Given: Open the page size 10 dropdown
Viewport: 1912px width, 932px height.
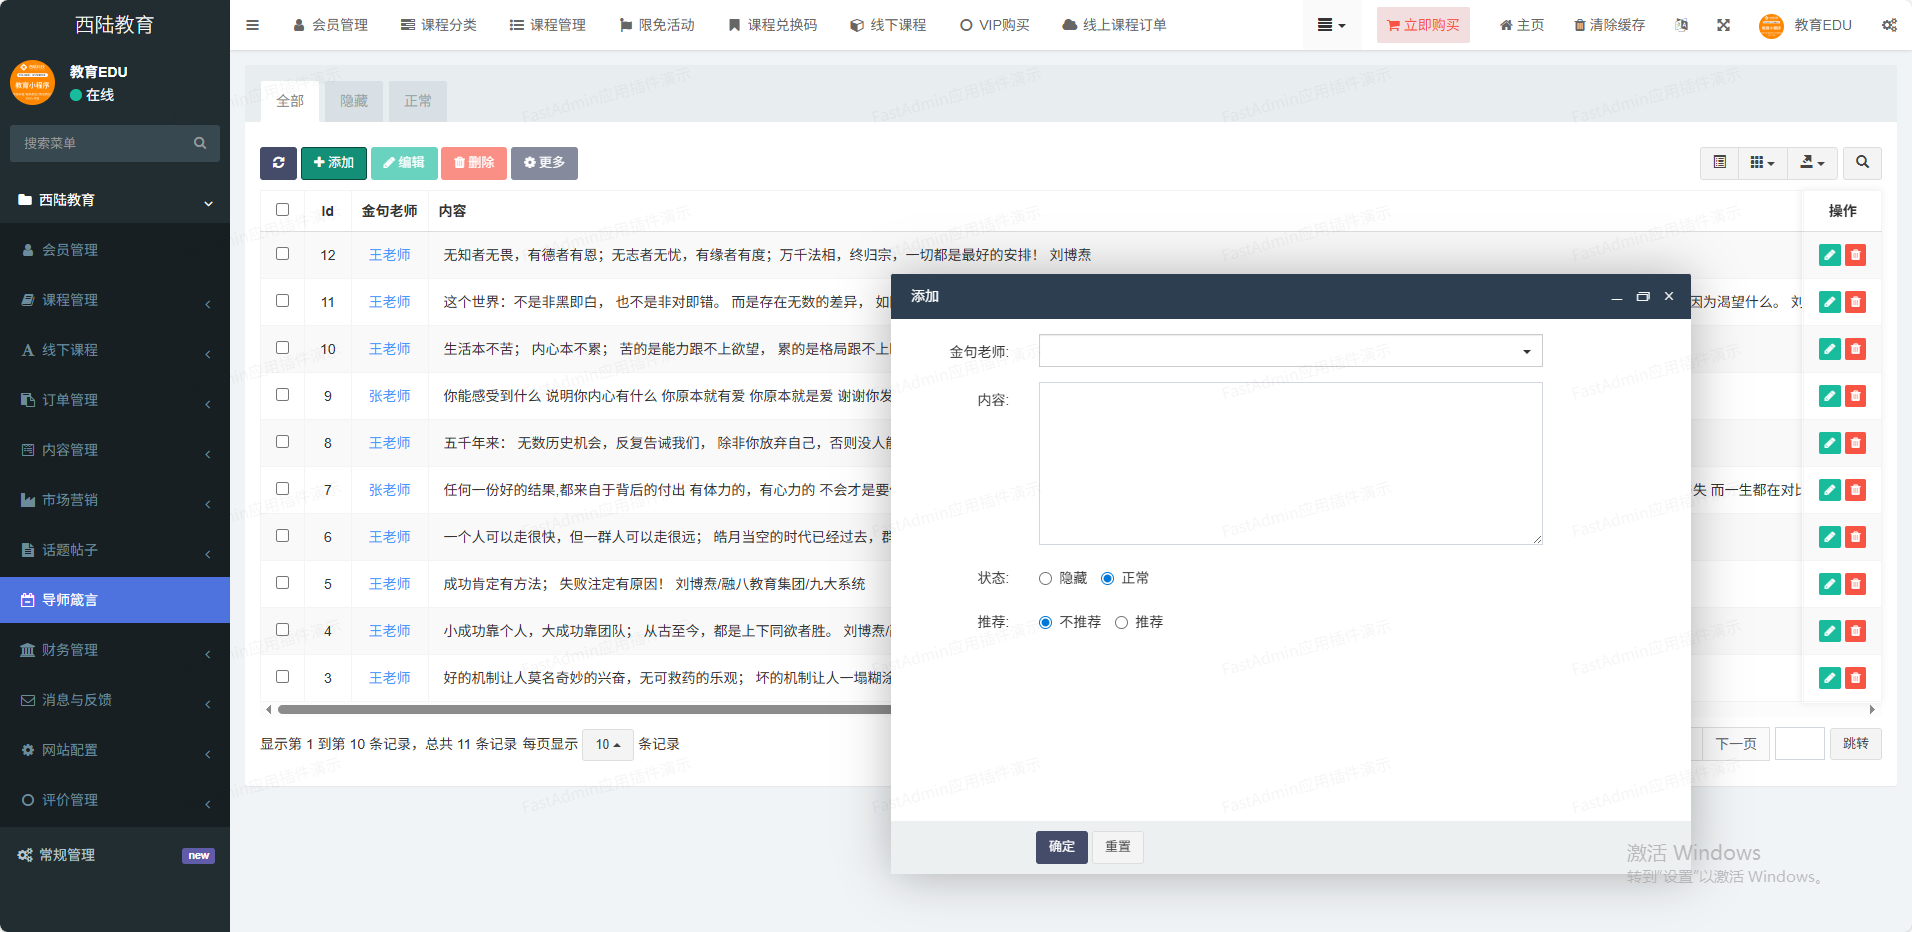Looking at the screenshot, I should [607, 745].
